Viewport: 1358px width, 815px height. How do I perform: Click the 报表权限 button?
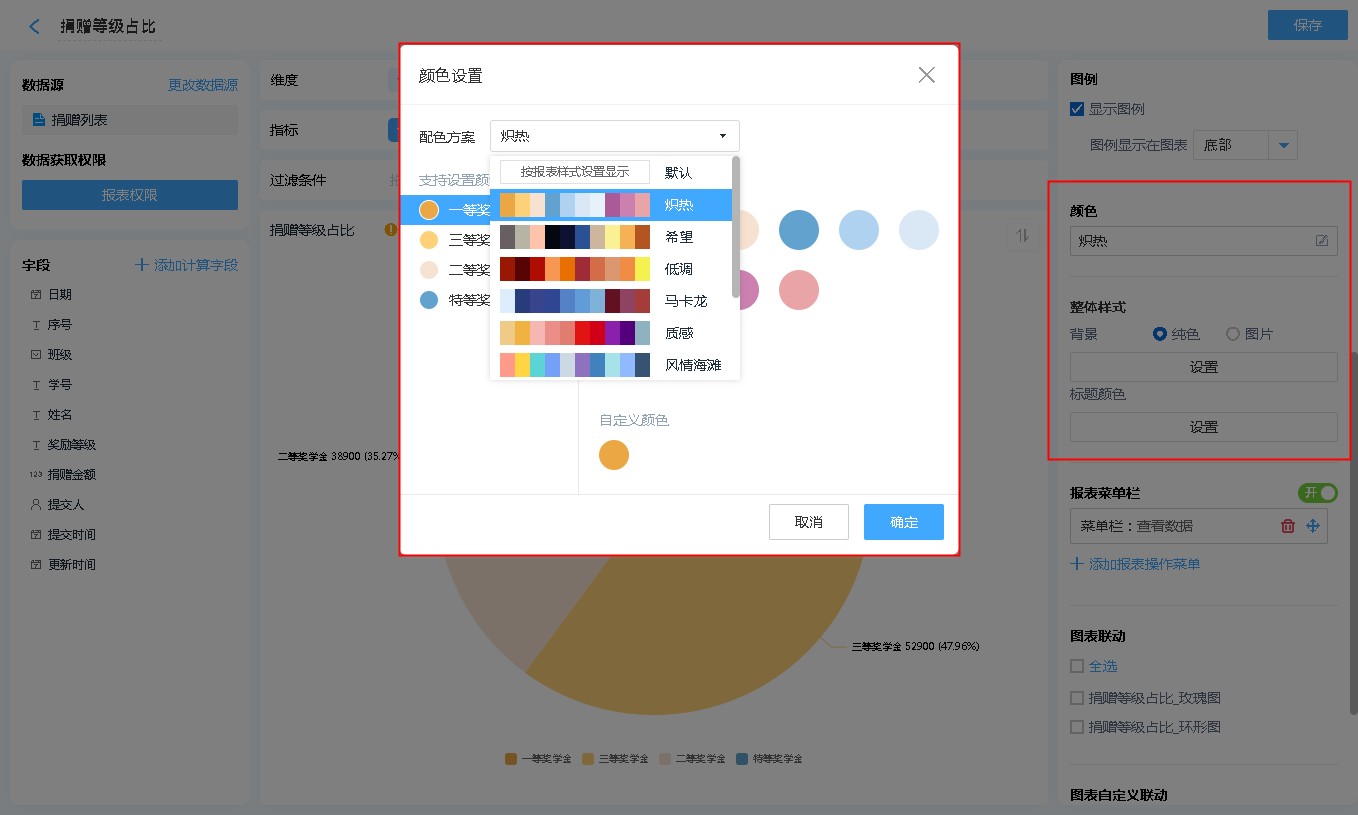point(130,195)
